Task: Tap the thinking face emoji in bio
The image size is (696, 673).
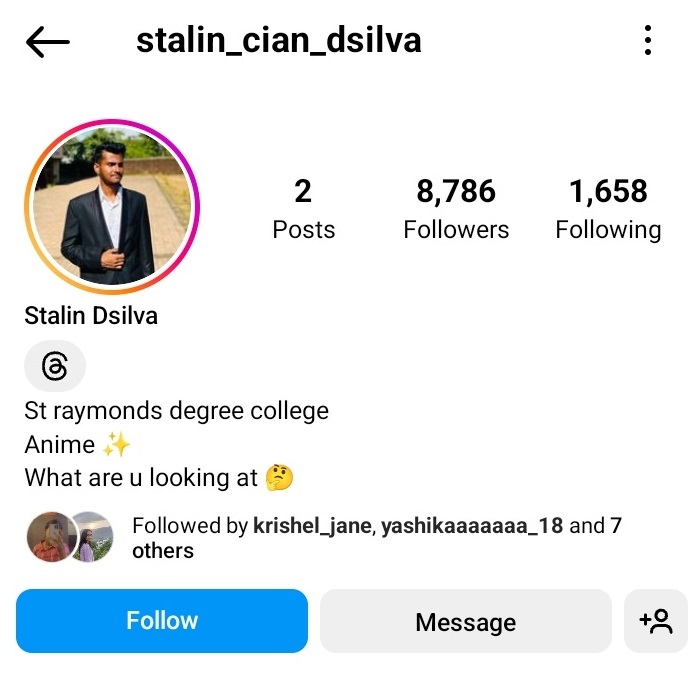Action: click(x=279, y=478)
